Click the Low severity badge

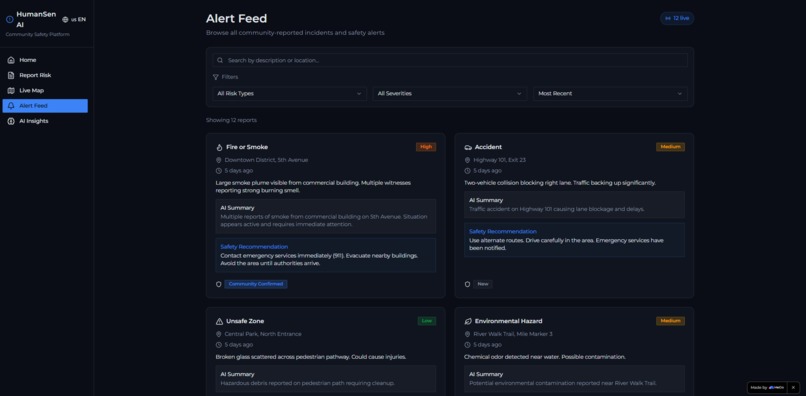pyautogui.click(x=427, y=321)
